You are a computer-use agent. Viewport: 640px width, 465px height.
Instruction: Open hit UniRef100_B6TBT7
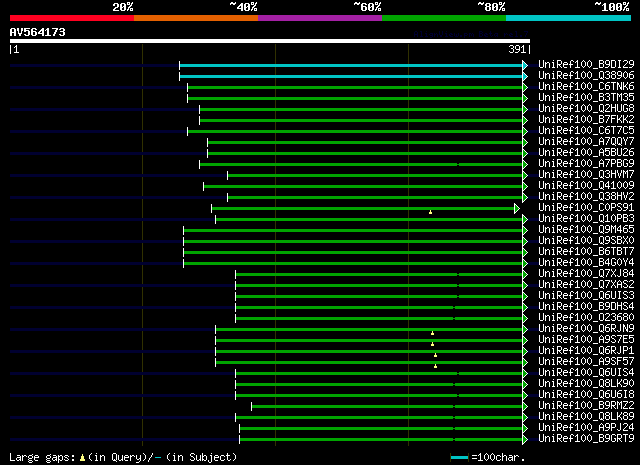(x=586, y=251)
